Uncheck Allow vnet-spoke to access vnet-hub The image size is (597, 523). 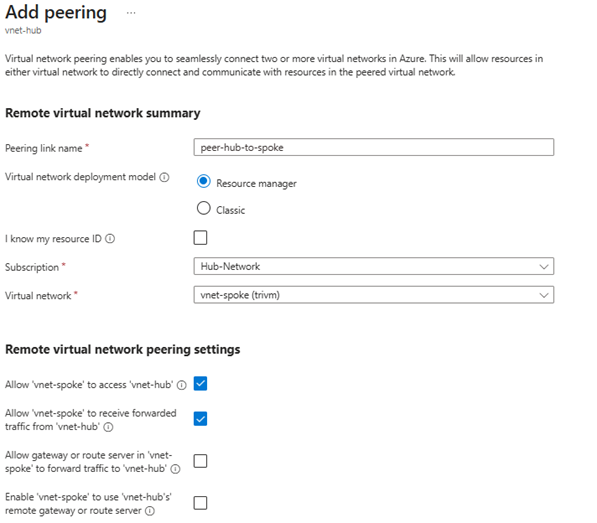200,383
